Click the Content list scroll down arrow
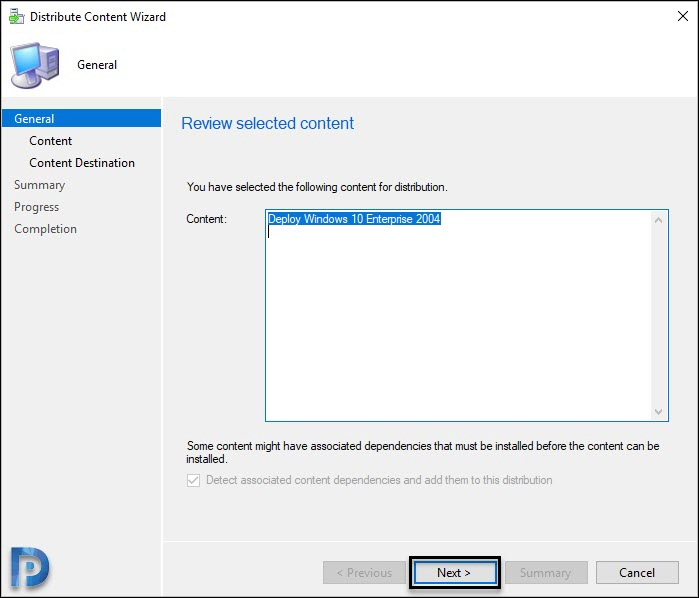The width and height of the screenshot is (699, 598). coord(658,412)
